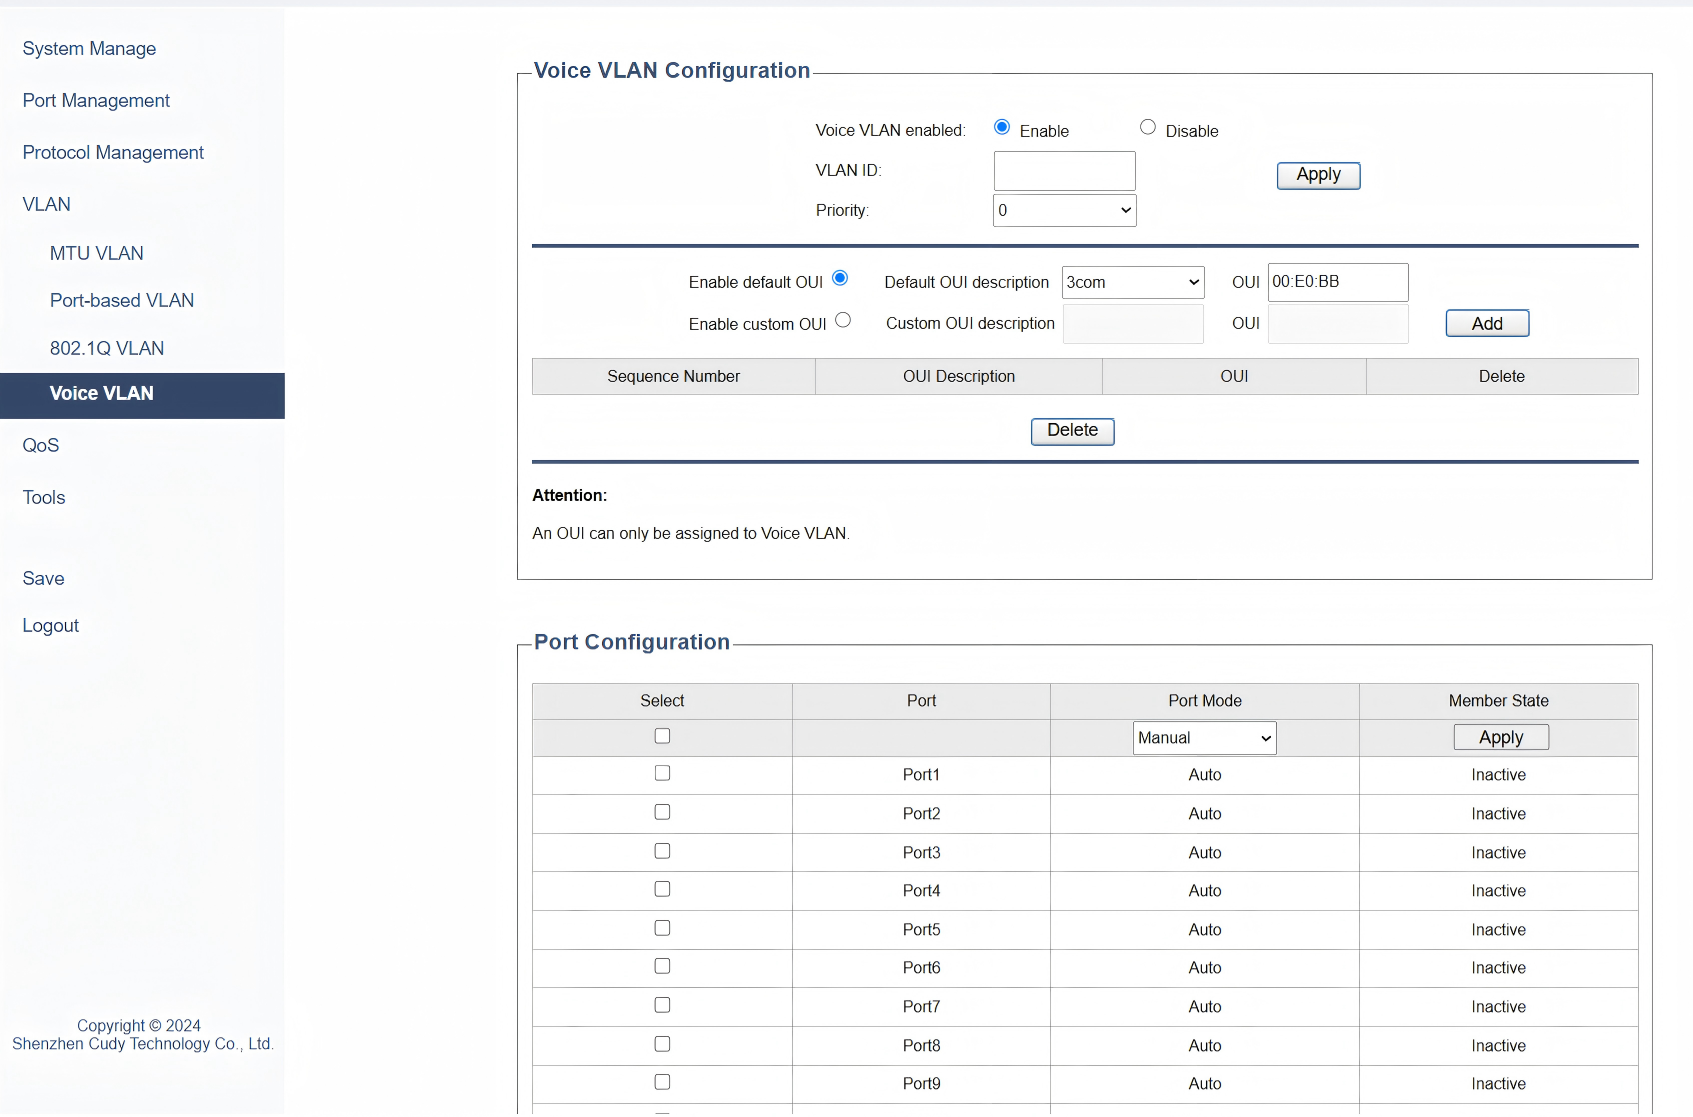Expand the Default OUI description dropdown
Image resolution: width=1693 pixels, height=1117 pixels.
(1132, 282)
